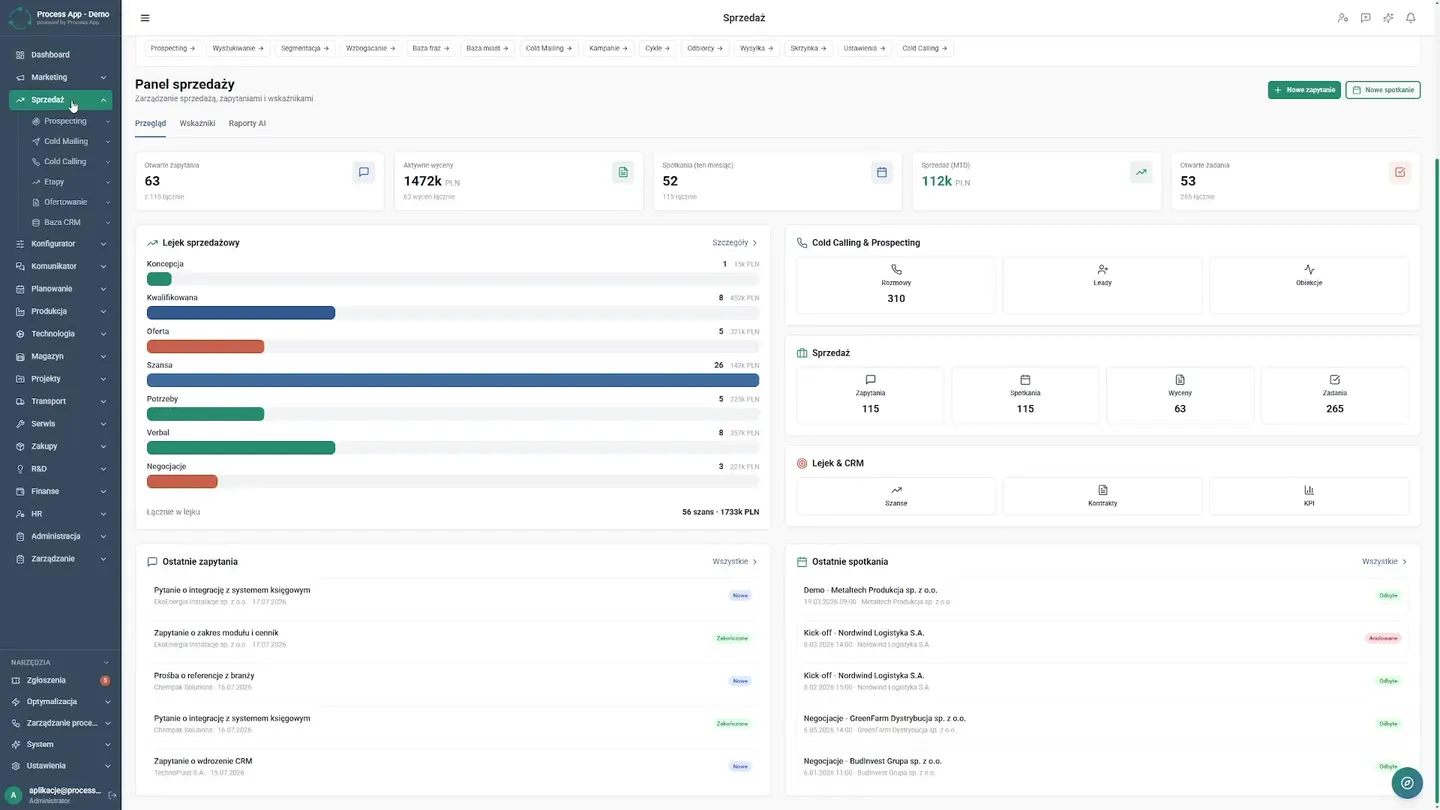Open Zgłoszenia in the sidebar tools
Viewport: 1440px width, 810px height.
click(x=60, y=680)
